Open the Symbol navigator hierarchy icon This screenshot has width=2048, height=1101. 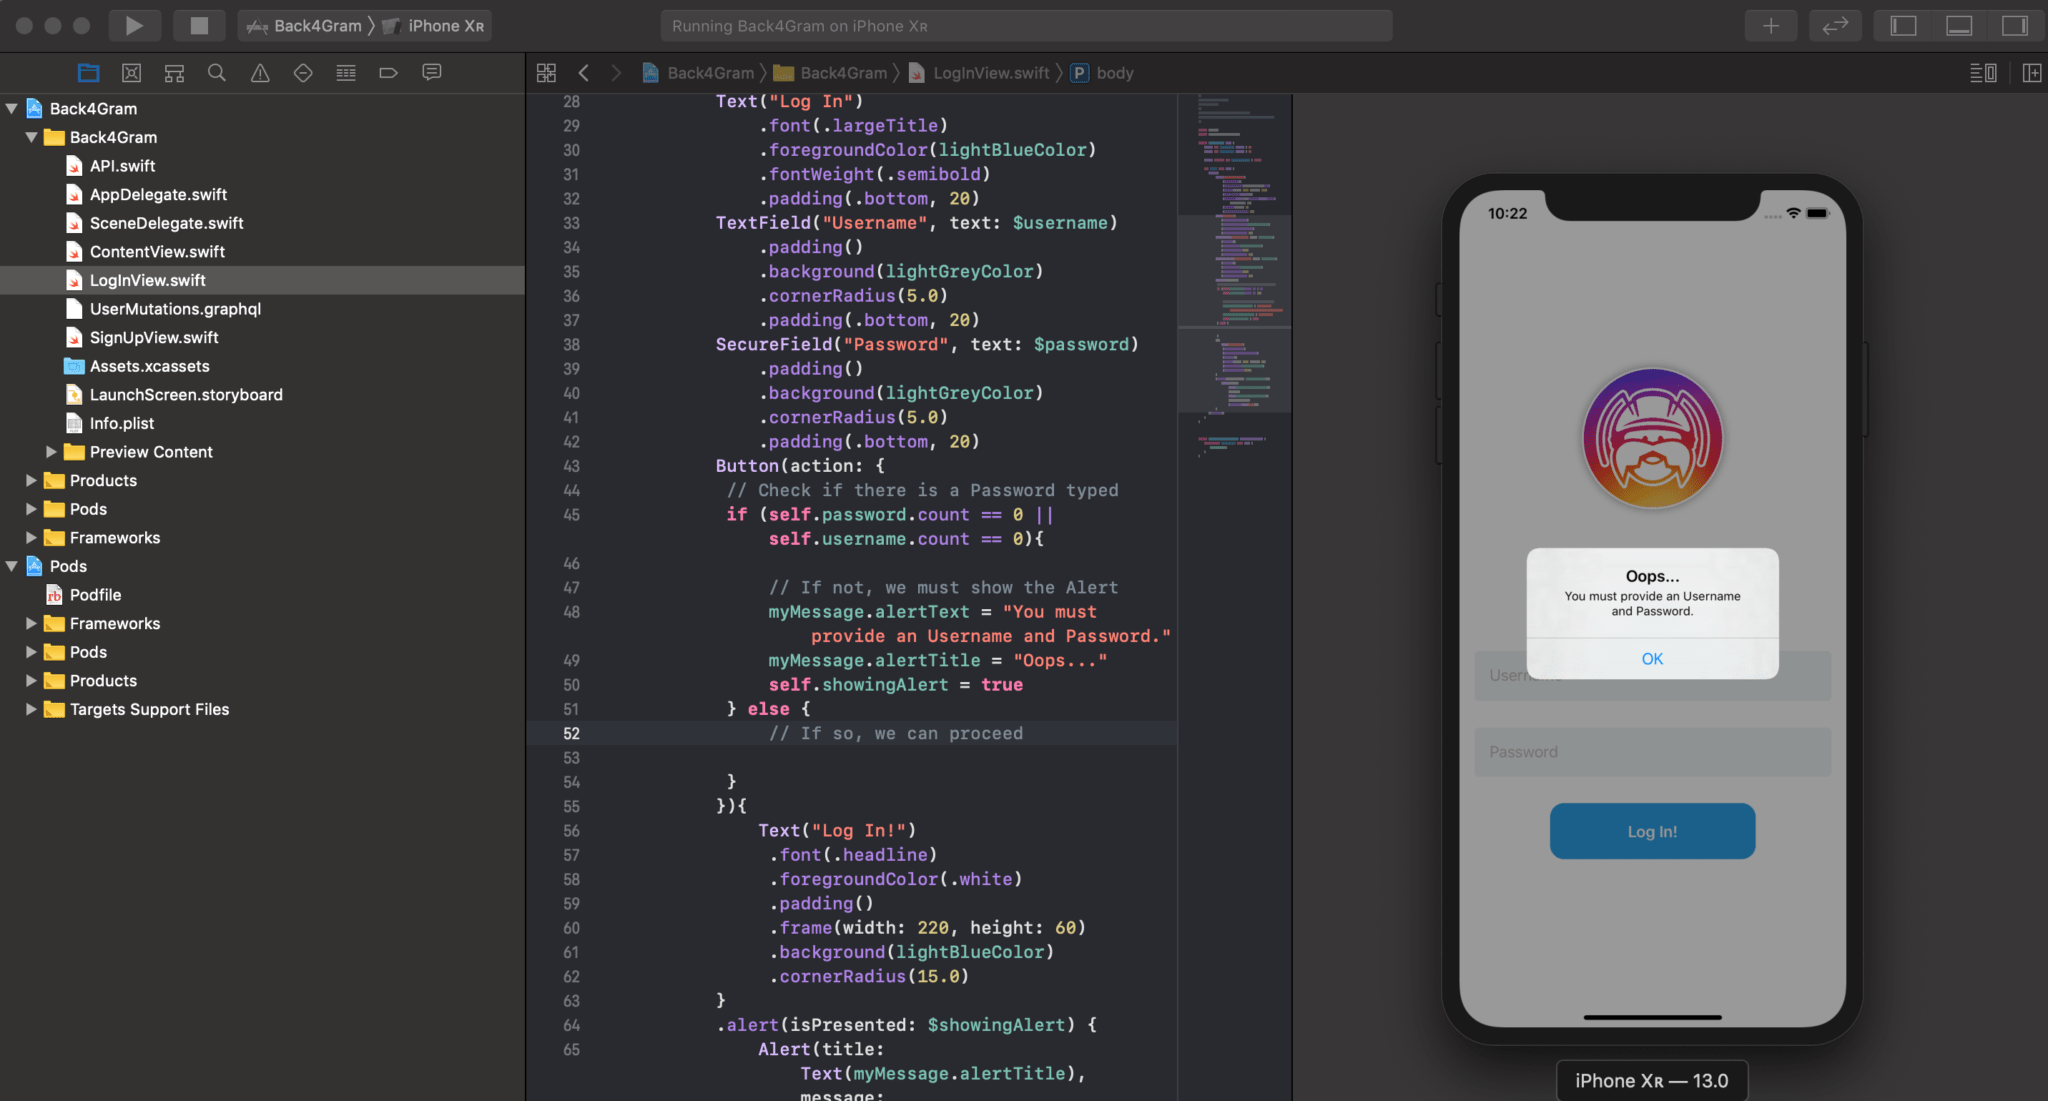pyautogui.click(x=174, y=72)
